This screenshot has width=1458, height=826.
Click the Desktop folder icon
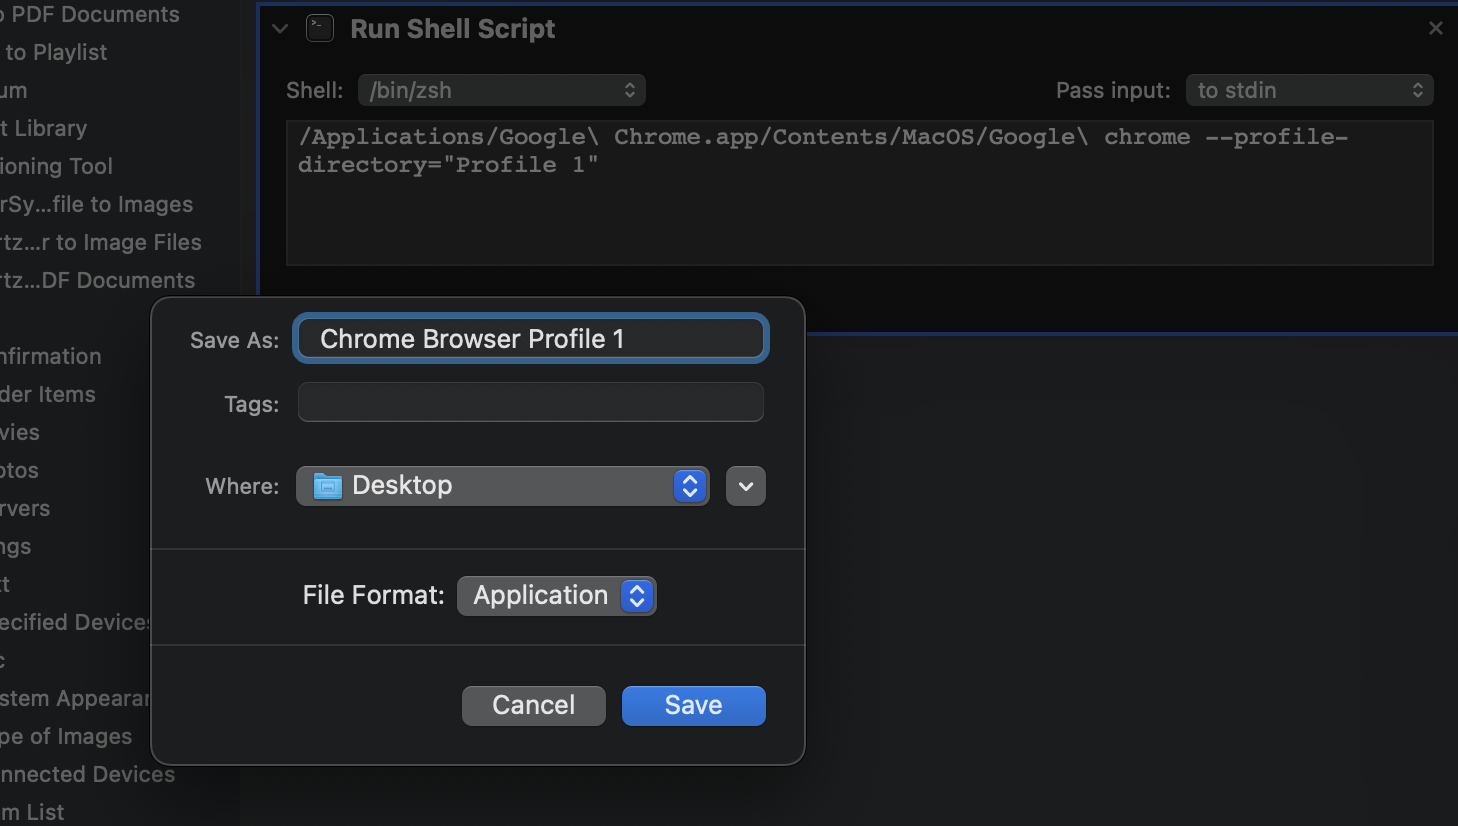click(328, 486)
